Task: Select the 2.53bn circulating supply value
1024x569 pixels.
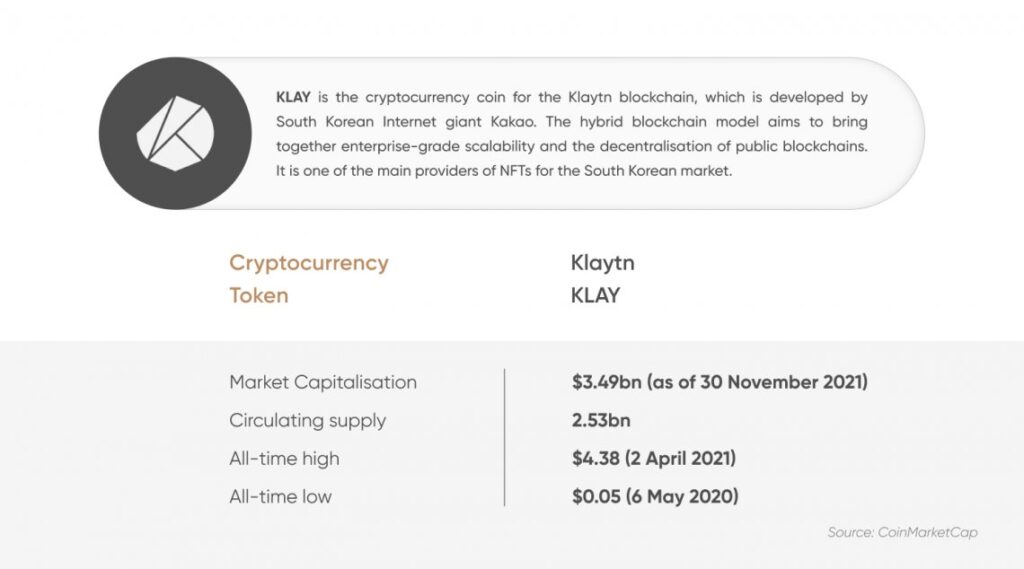Action: [x=600, y=420]
